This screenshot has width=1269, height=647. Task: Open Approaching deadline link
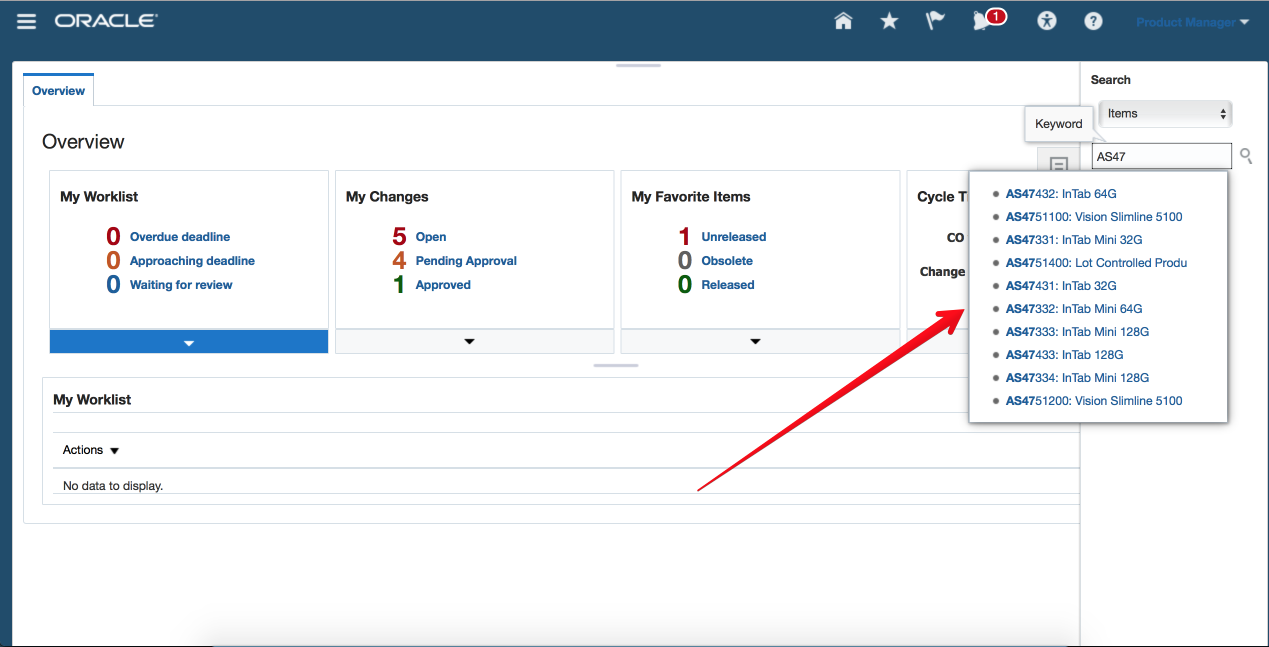[x=192, y=261]
